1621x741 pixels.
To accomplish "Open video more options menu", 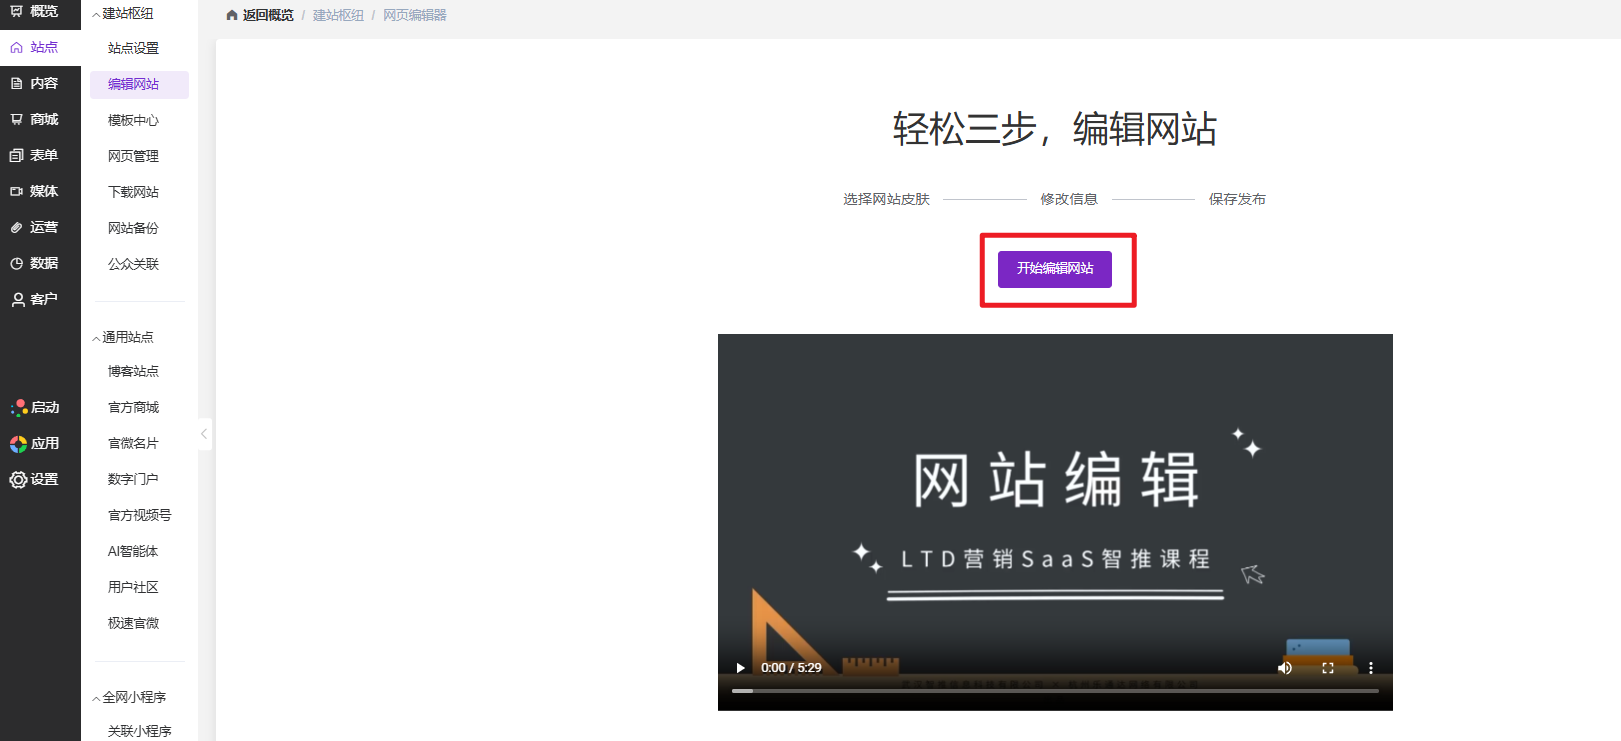I will coord(1371,668).
